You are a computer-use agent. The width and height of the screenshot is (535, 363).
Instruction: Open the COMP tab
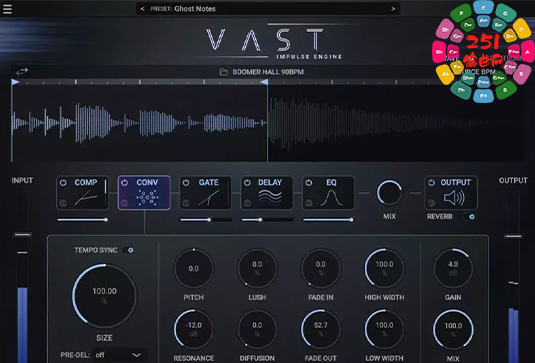(83, 193)
